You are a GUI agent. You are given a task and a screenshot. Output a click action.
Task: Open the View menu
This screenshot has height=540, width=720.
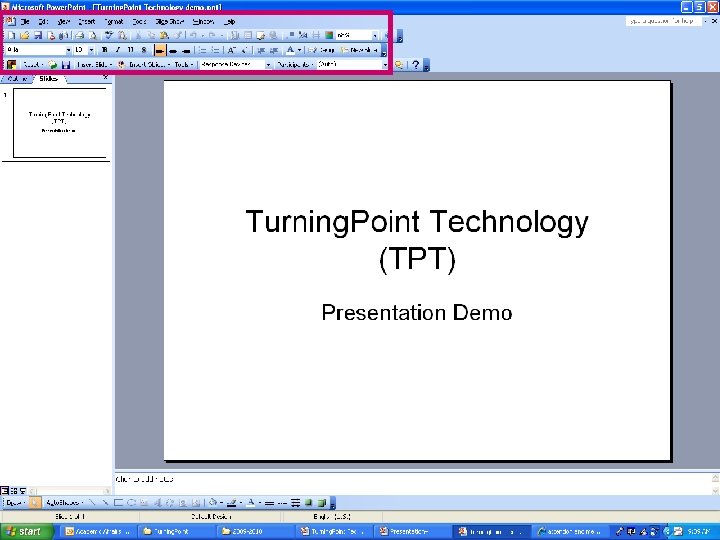click(63, 22)
